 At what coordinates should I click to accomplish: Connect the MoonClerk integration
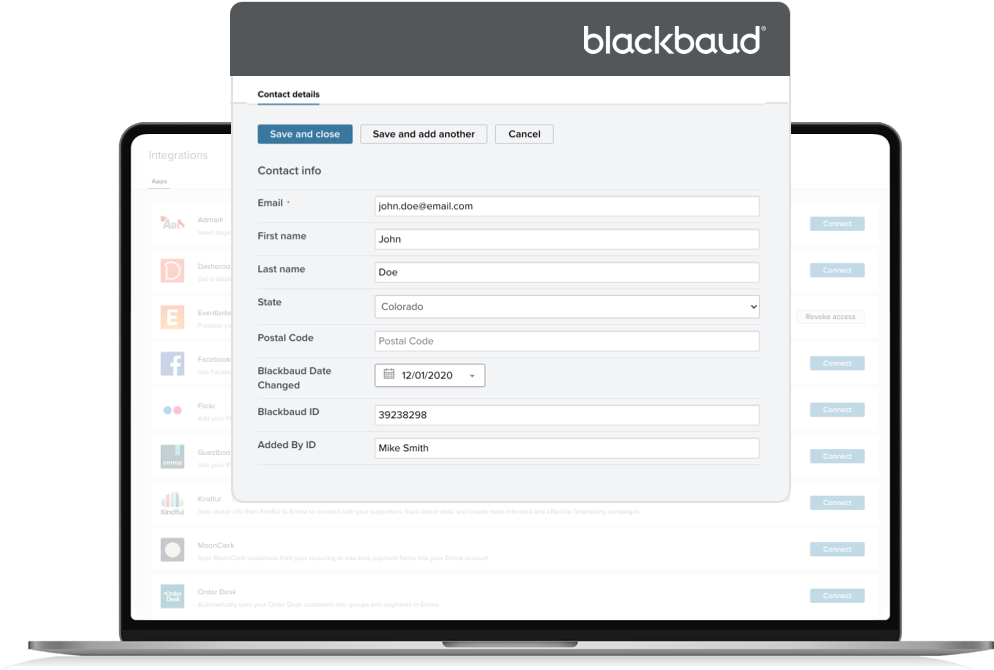[x=837, y=549]
